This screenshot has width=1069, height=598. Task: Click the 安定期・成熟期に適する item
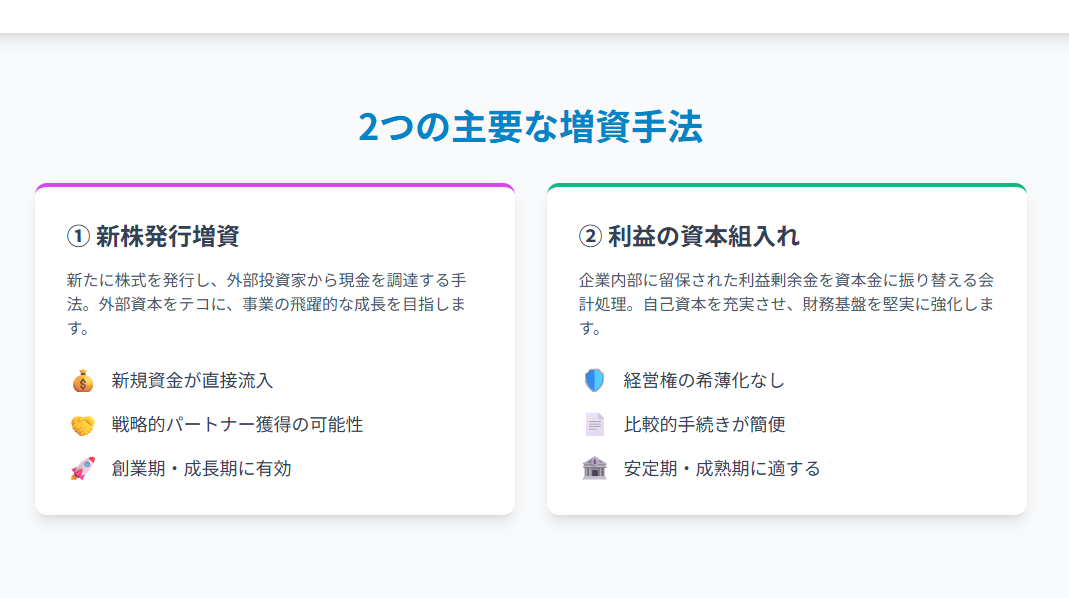pyautogui.click(x=722, y=468)
